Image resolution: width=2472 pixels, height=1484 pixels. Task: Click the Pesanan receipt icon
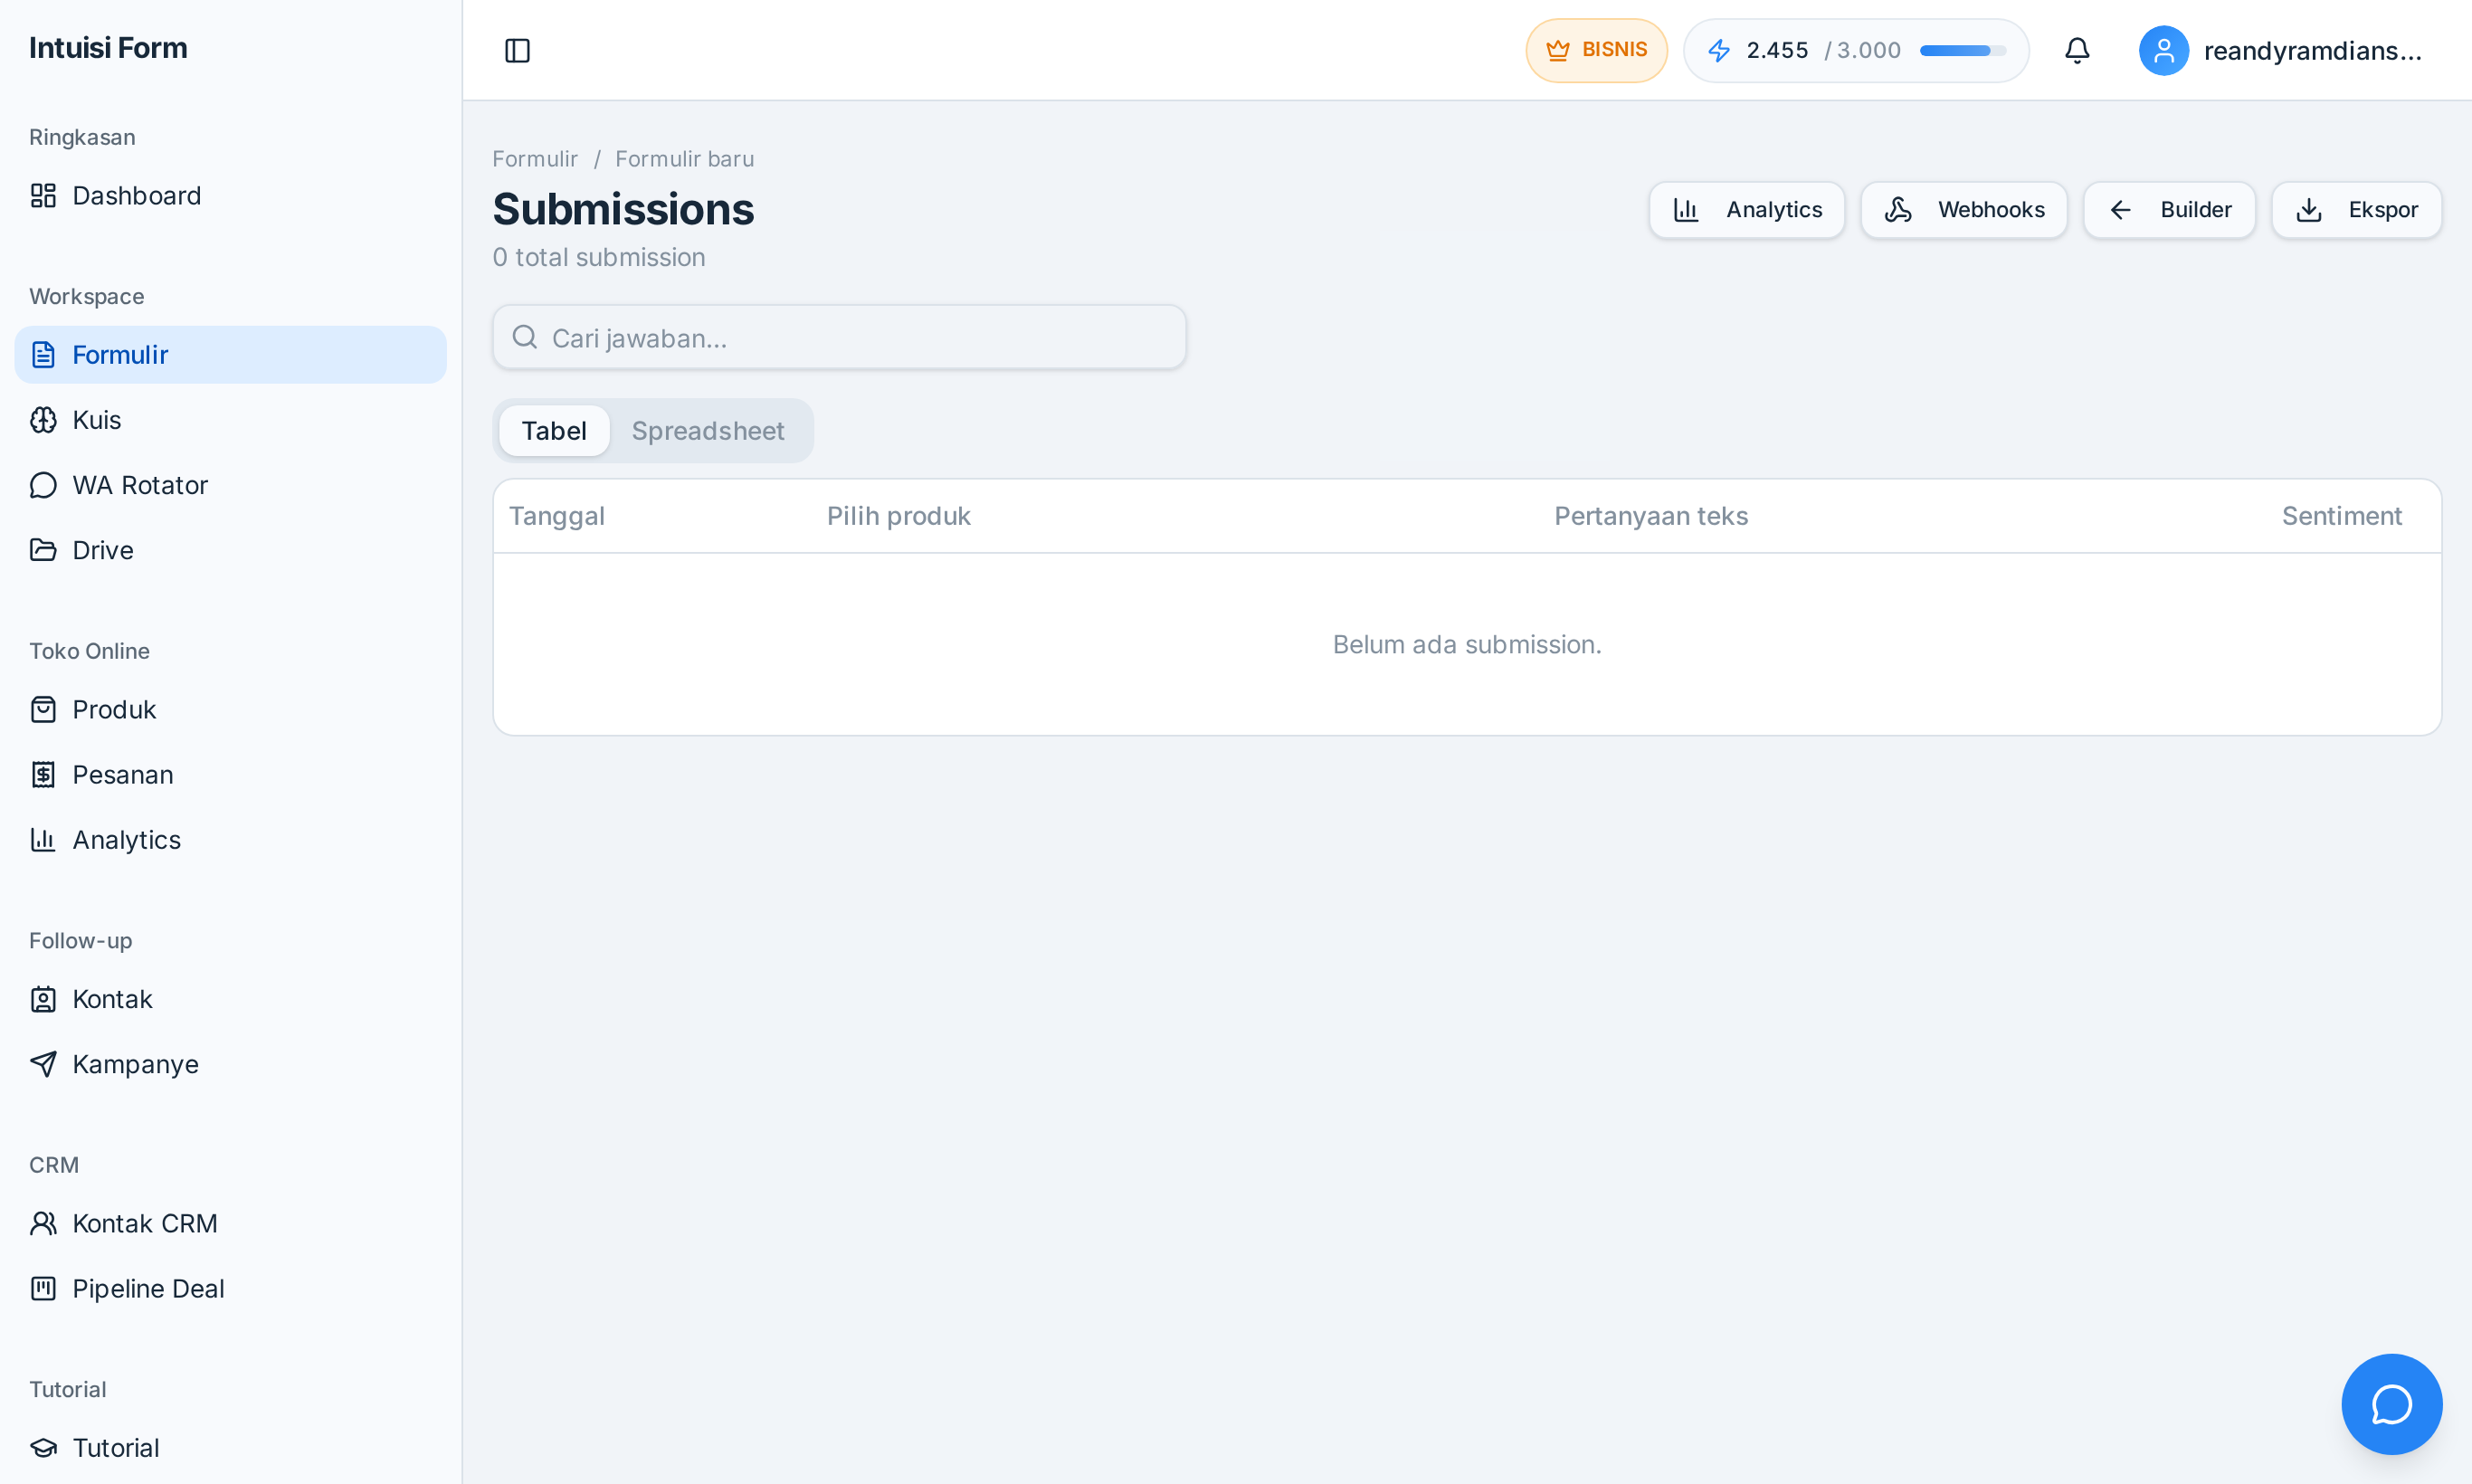pyautogui.click(x=43, y=774)
